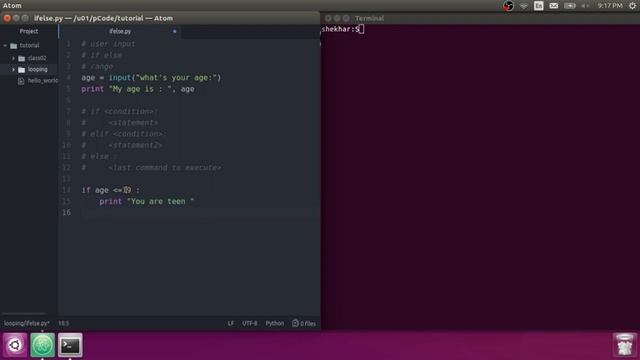The width and height of the screenshot is (640, 360).
Task: Click the "My age is : " string
Action: tap(140, 89)
